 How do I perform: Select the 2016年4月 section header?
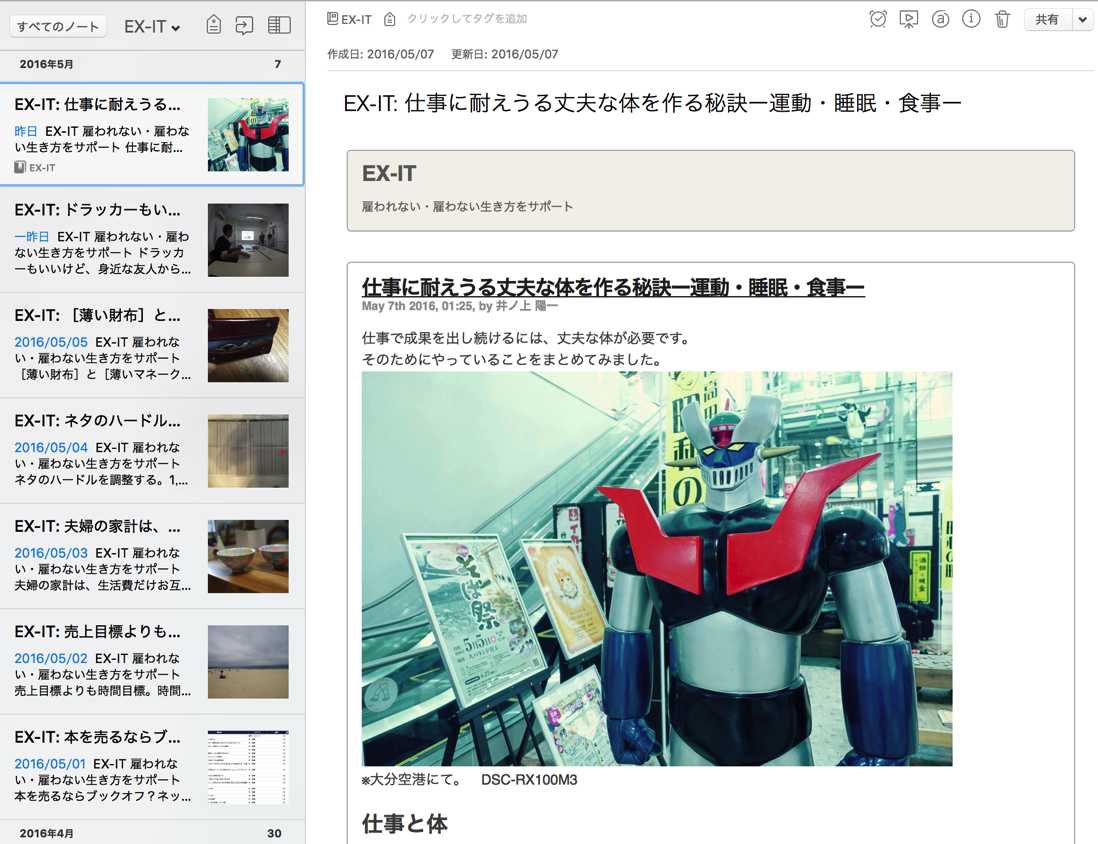pyautogui.click(x=152, y=833)
